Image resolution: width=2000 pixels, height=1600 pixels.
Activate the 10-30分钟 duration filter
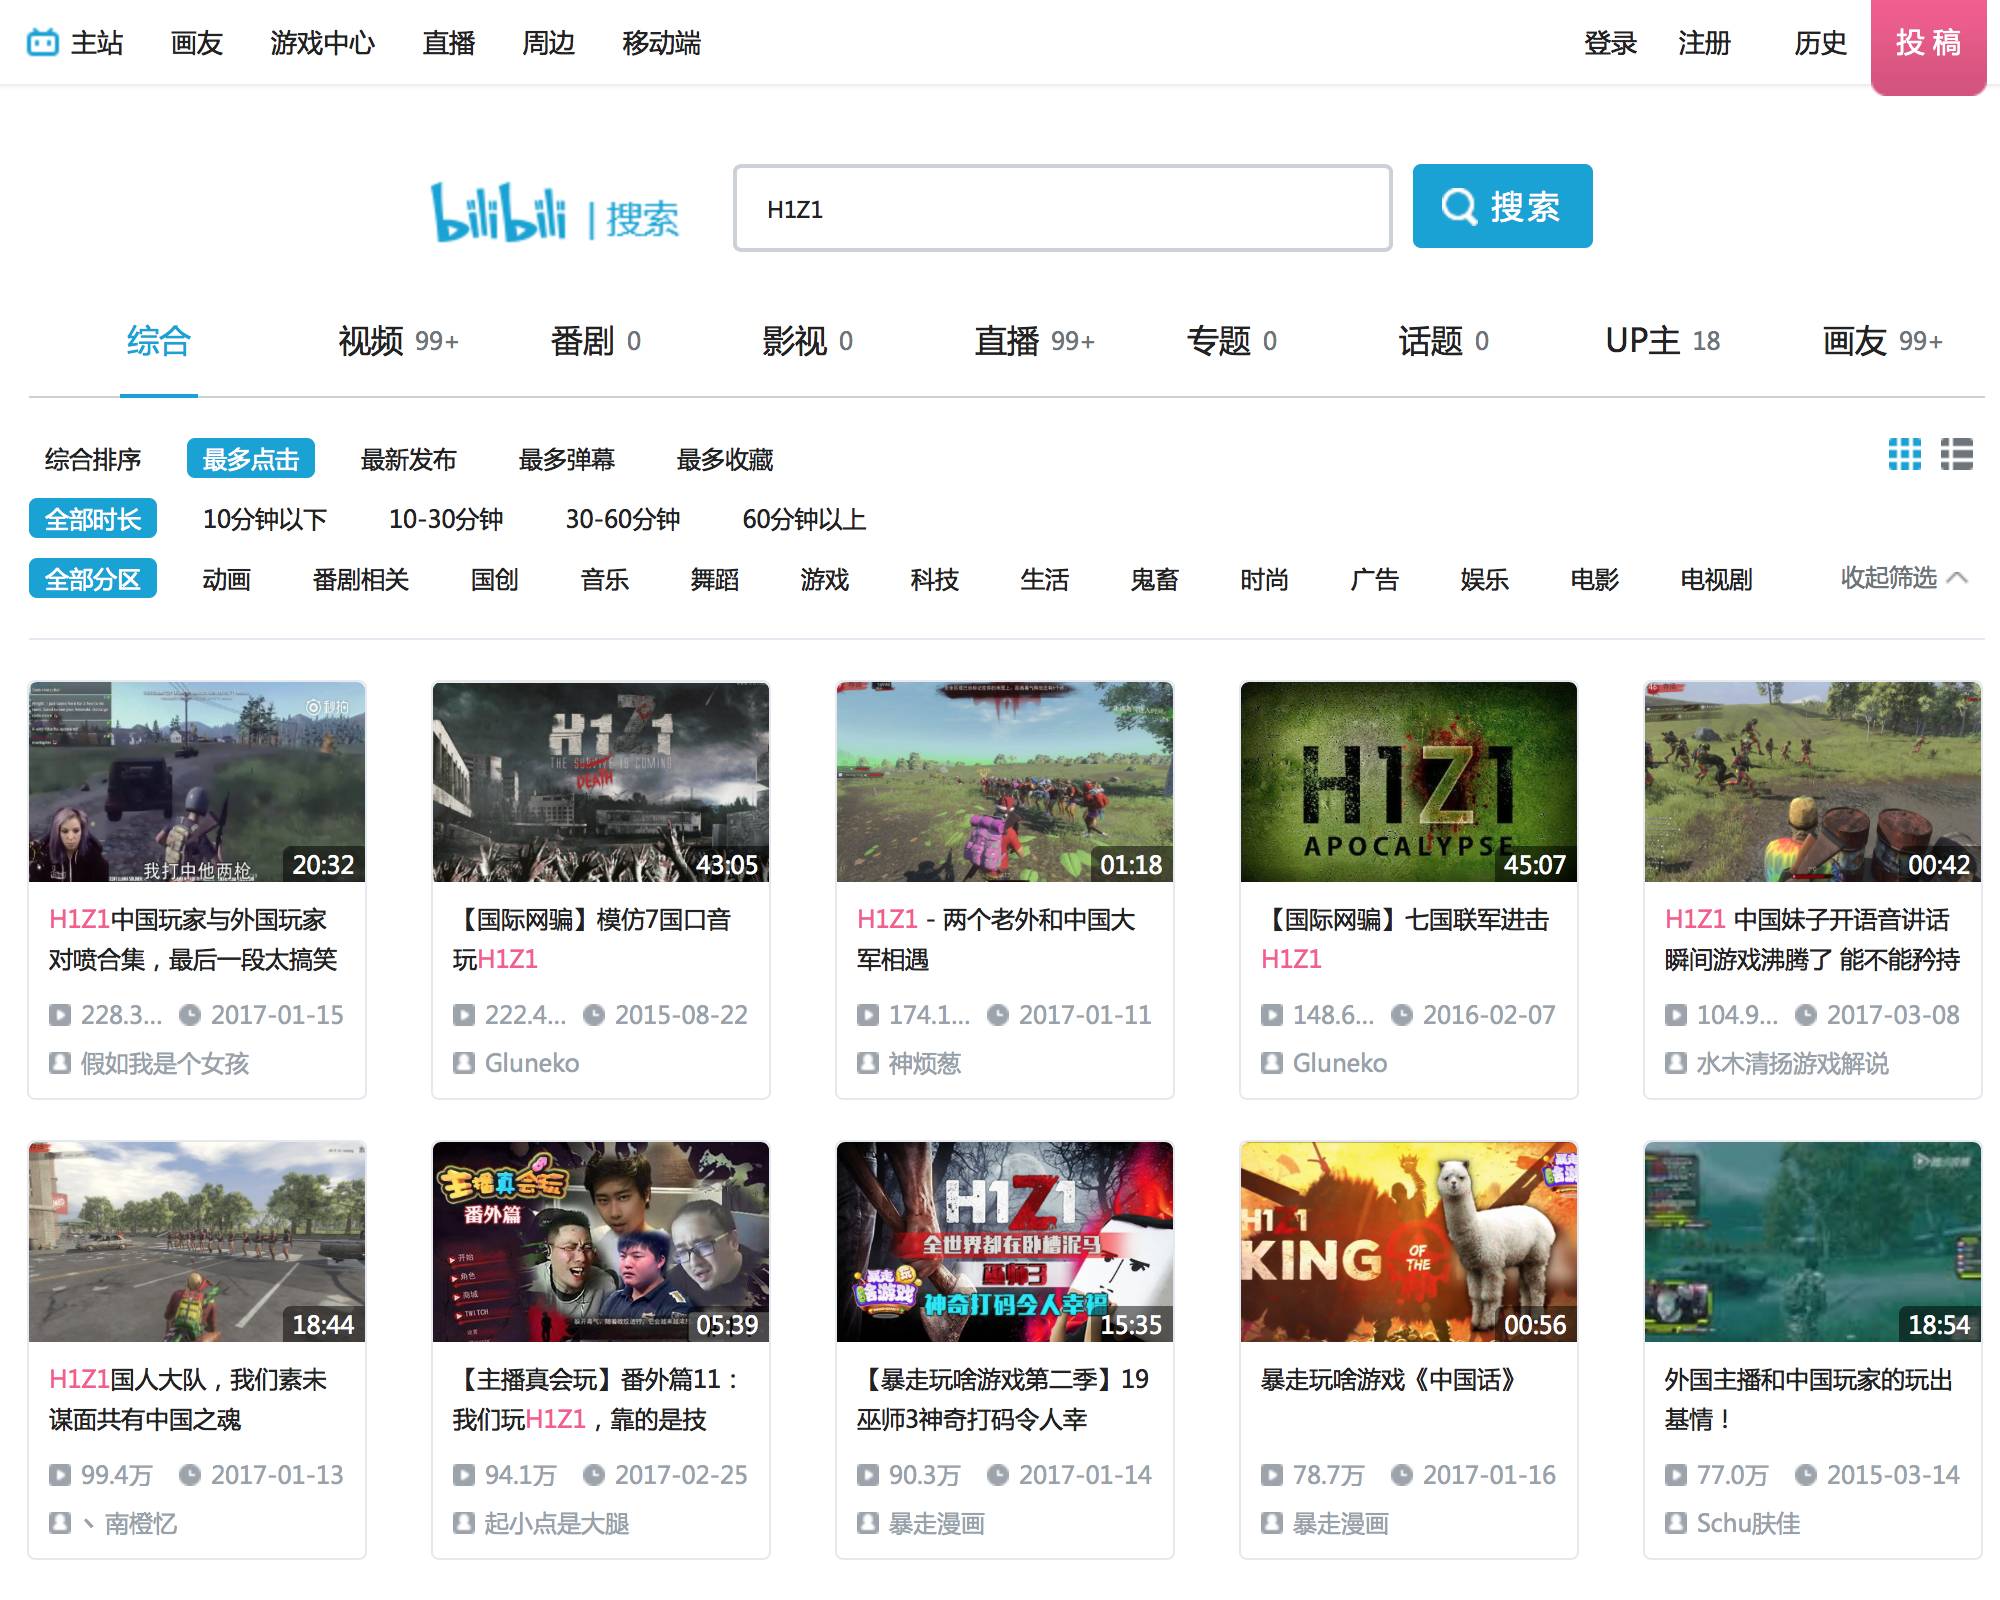[446, 519]
